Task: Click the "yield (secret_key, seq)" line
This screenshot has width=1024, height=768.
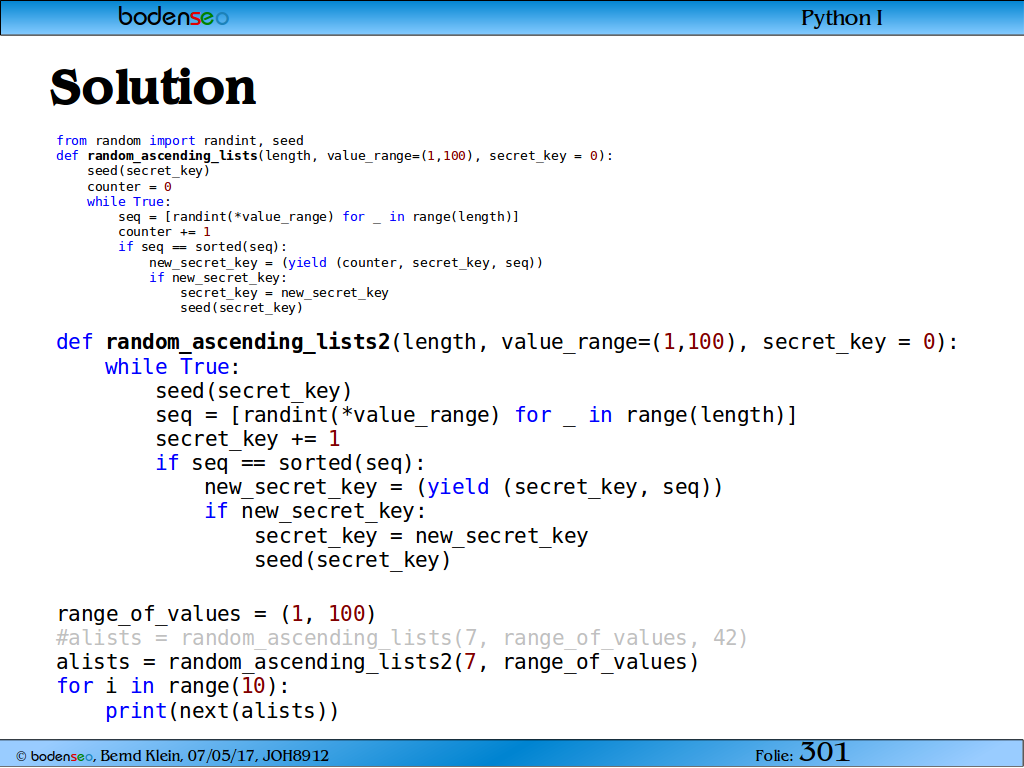Action: click(x=463, y=487)
